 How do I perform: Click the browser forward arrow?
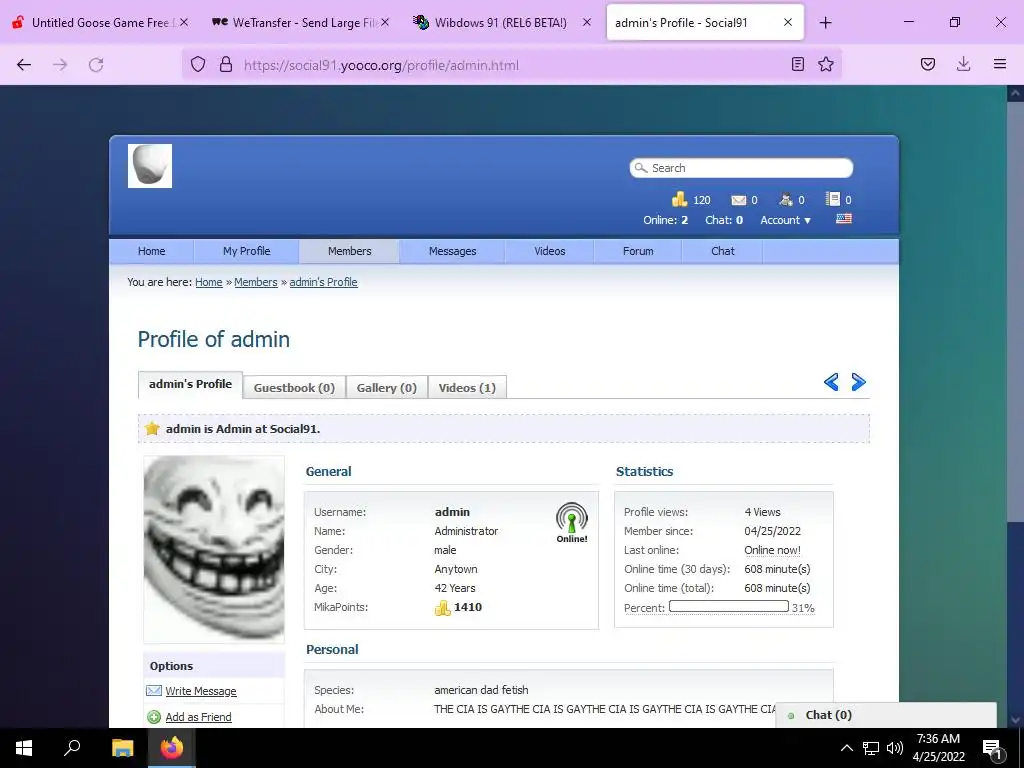60,65
